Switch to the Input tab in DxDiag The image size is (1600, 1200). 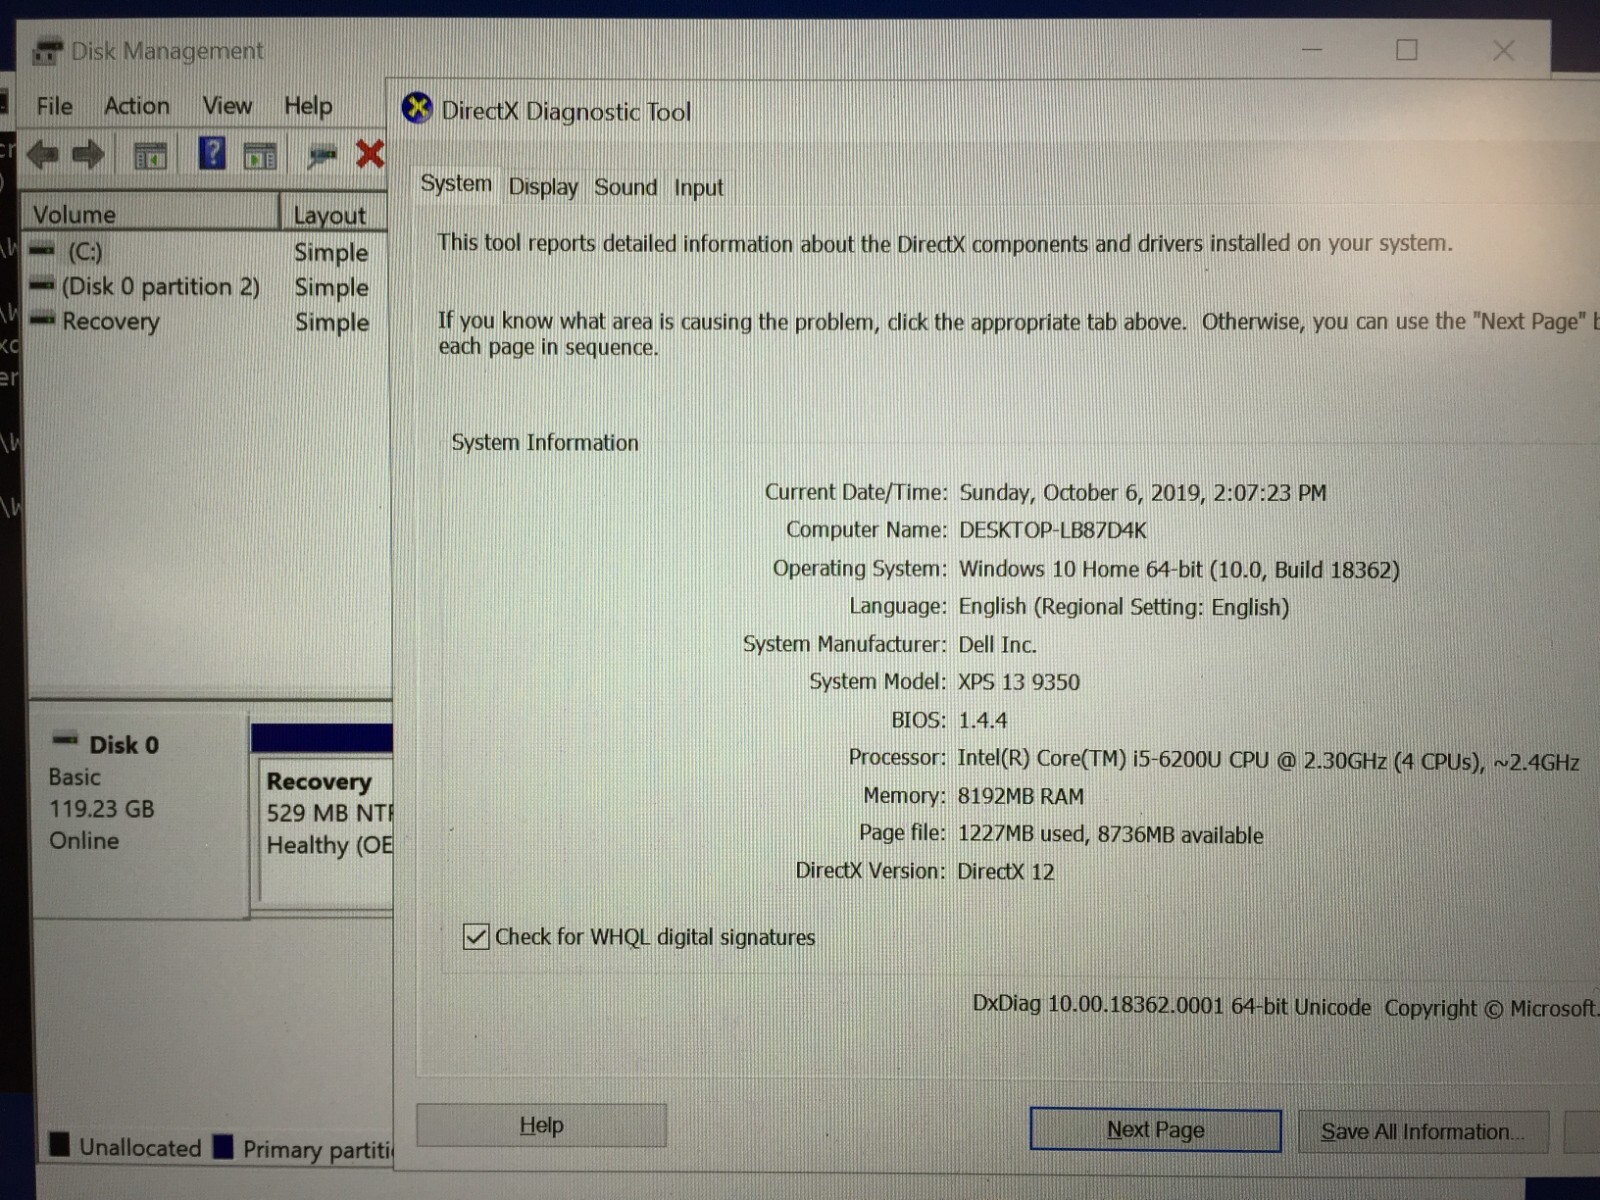(698, 188)
